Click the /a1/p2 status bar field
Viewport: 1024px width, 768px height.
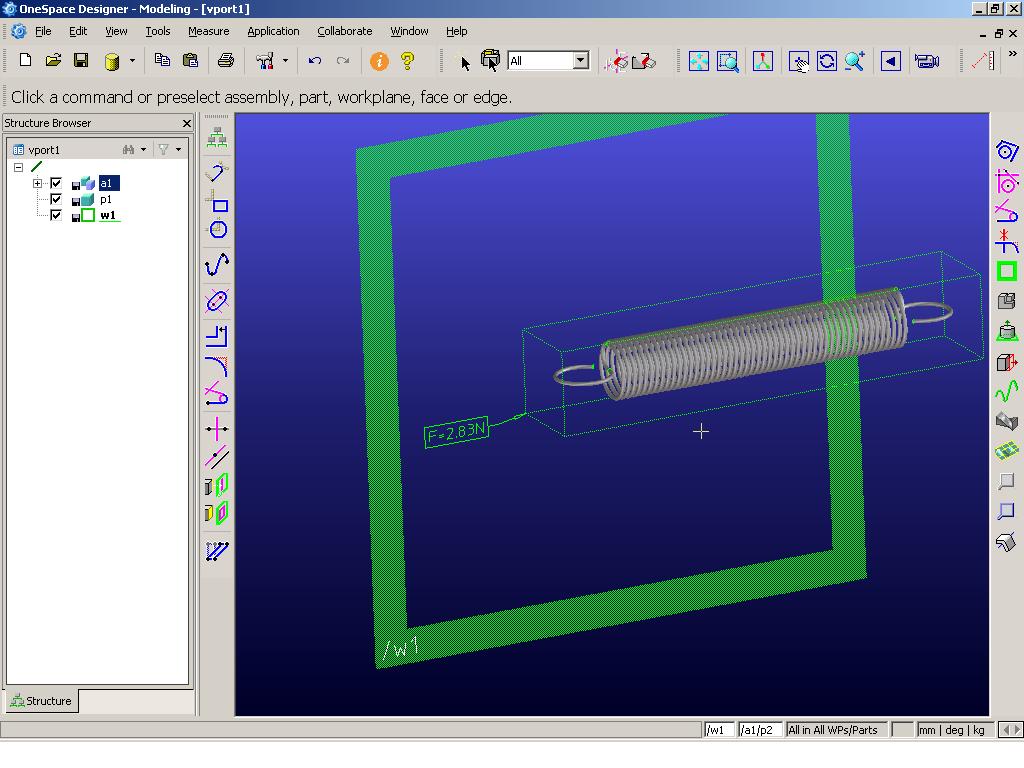tap(760, 730)
